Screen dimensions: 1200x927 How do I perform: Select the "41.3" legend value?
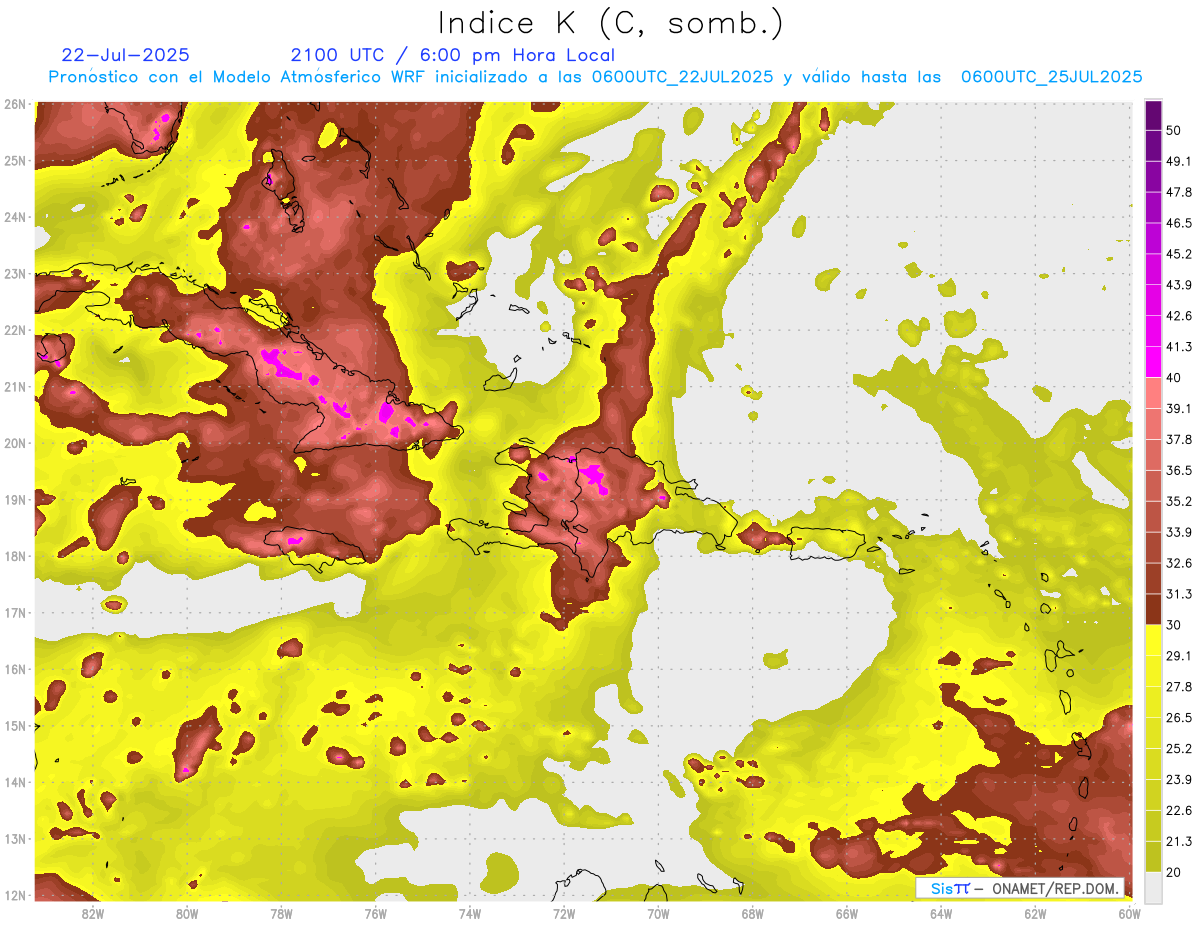point(1178,347)
